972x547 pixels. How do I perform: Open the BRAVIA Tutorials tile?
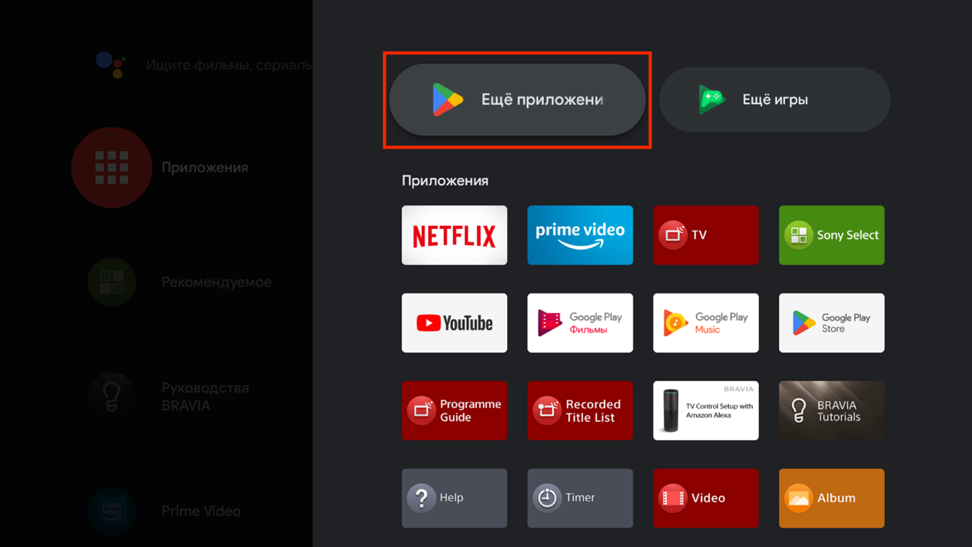click(832, 411)
